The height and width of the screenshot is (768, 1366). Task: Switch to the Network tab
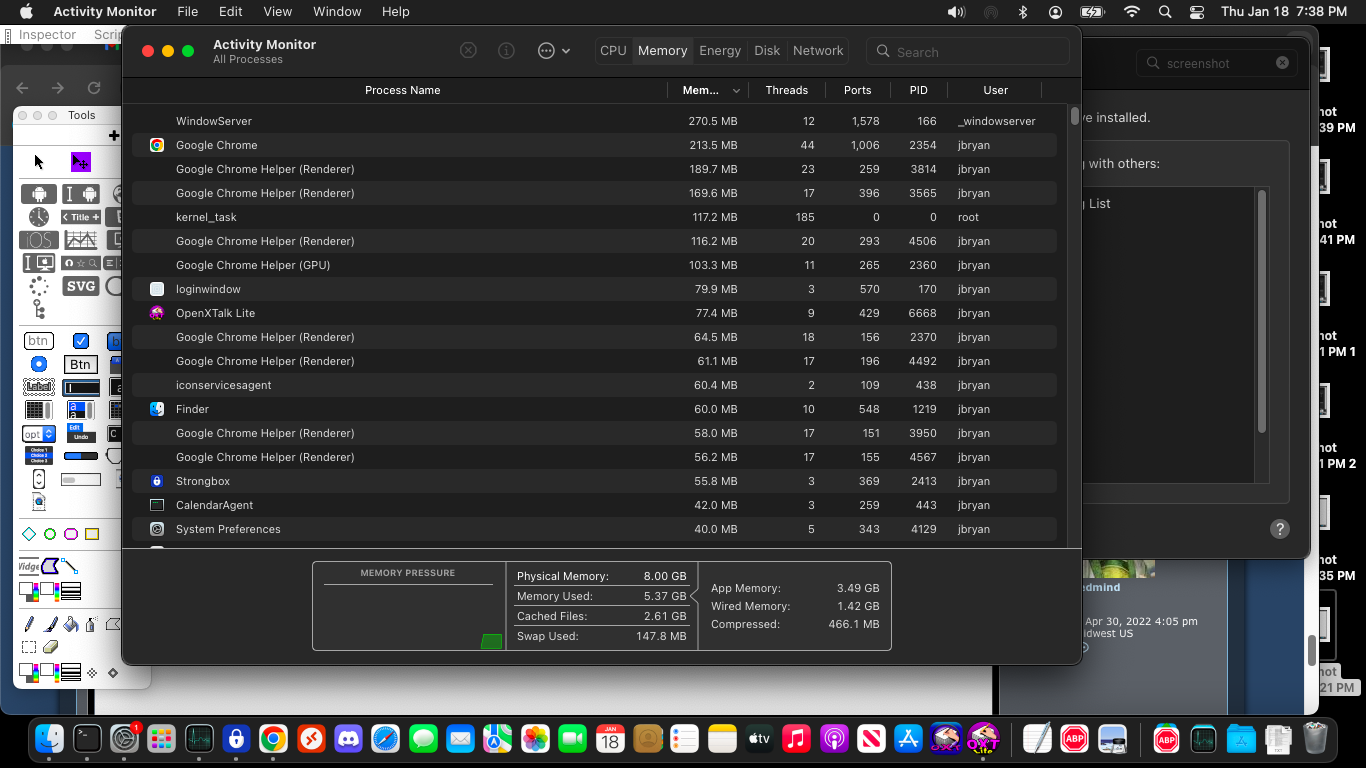click(818, 51)
